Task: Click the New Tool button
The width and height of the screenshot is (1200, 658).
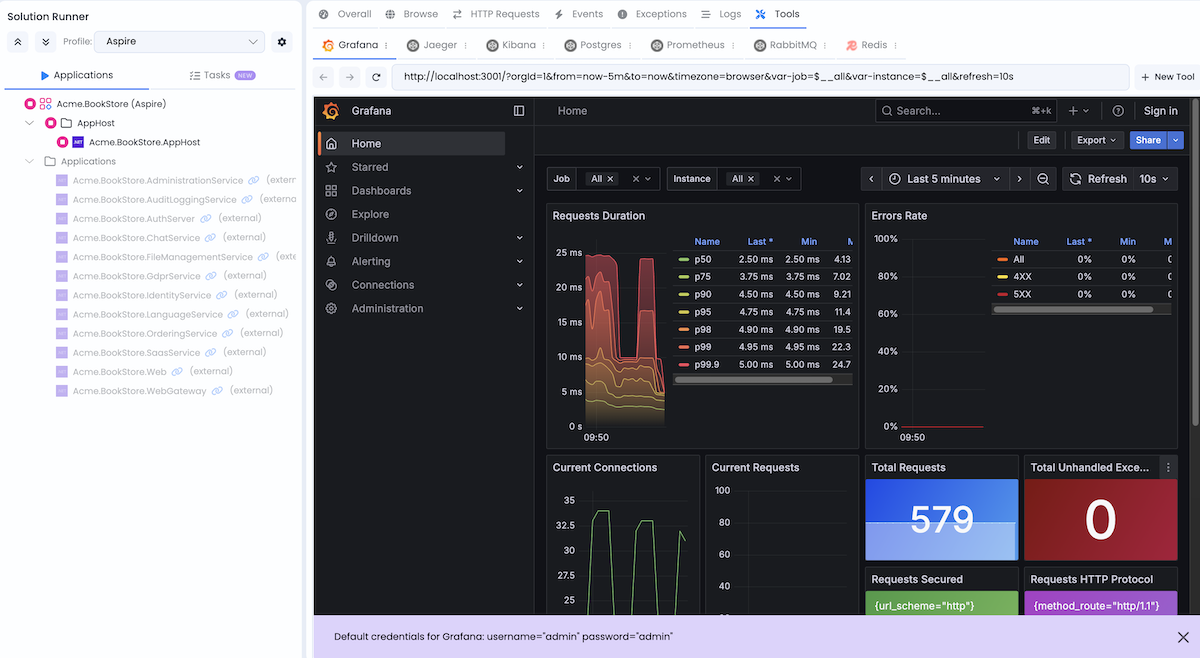Action: coord(1166,76)
